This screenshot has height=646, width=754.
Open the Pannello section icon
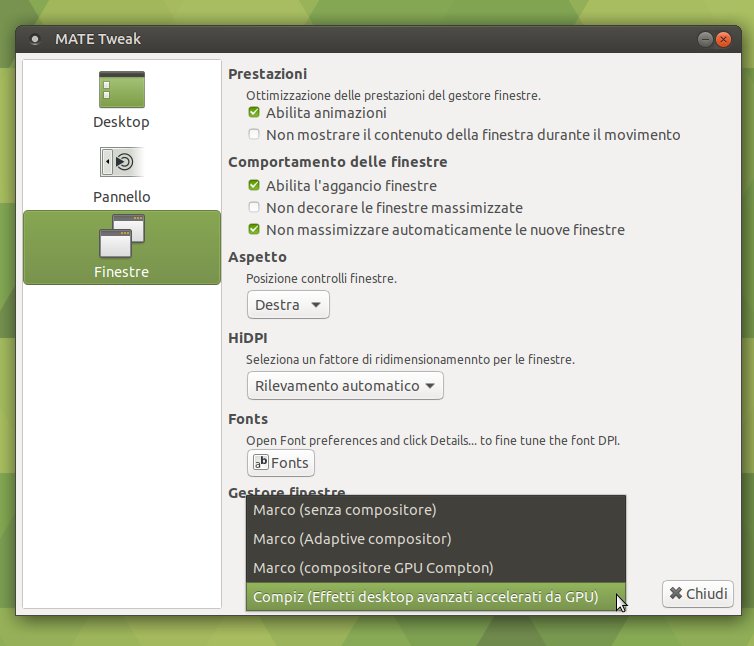point(122,162)
